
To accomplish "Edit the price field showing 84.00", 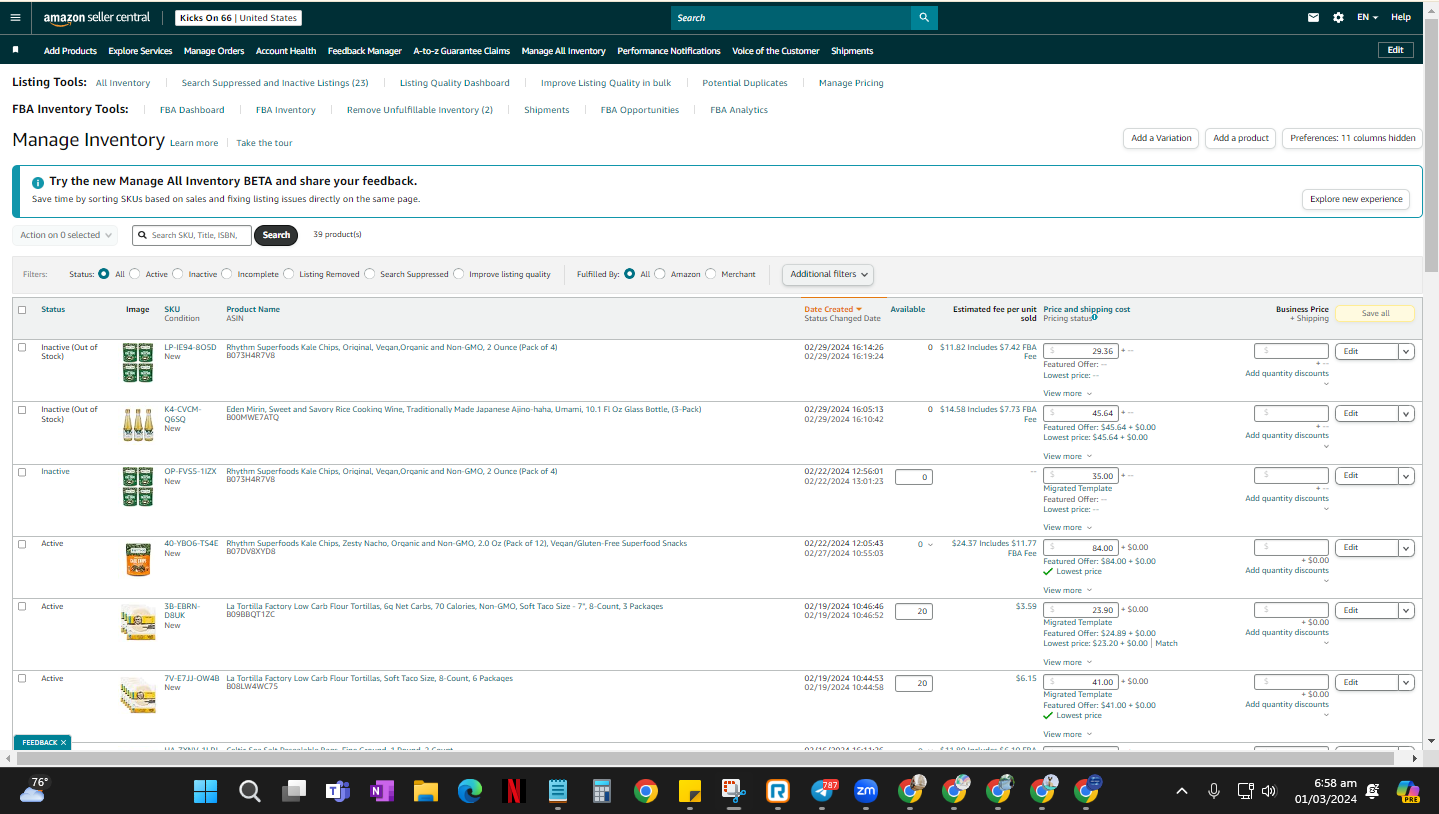I will 1080,548.
